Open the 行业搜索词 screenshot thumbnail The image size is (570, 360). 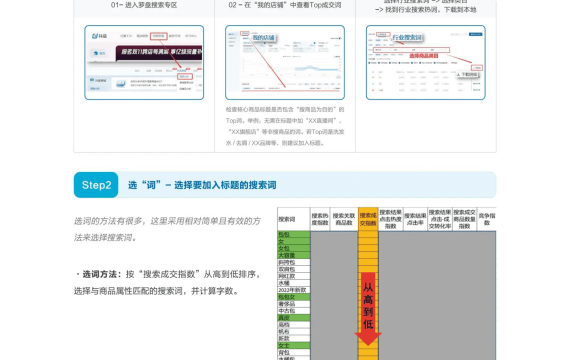point(426,63)
